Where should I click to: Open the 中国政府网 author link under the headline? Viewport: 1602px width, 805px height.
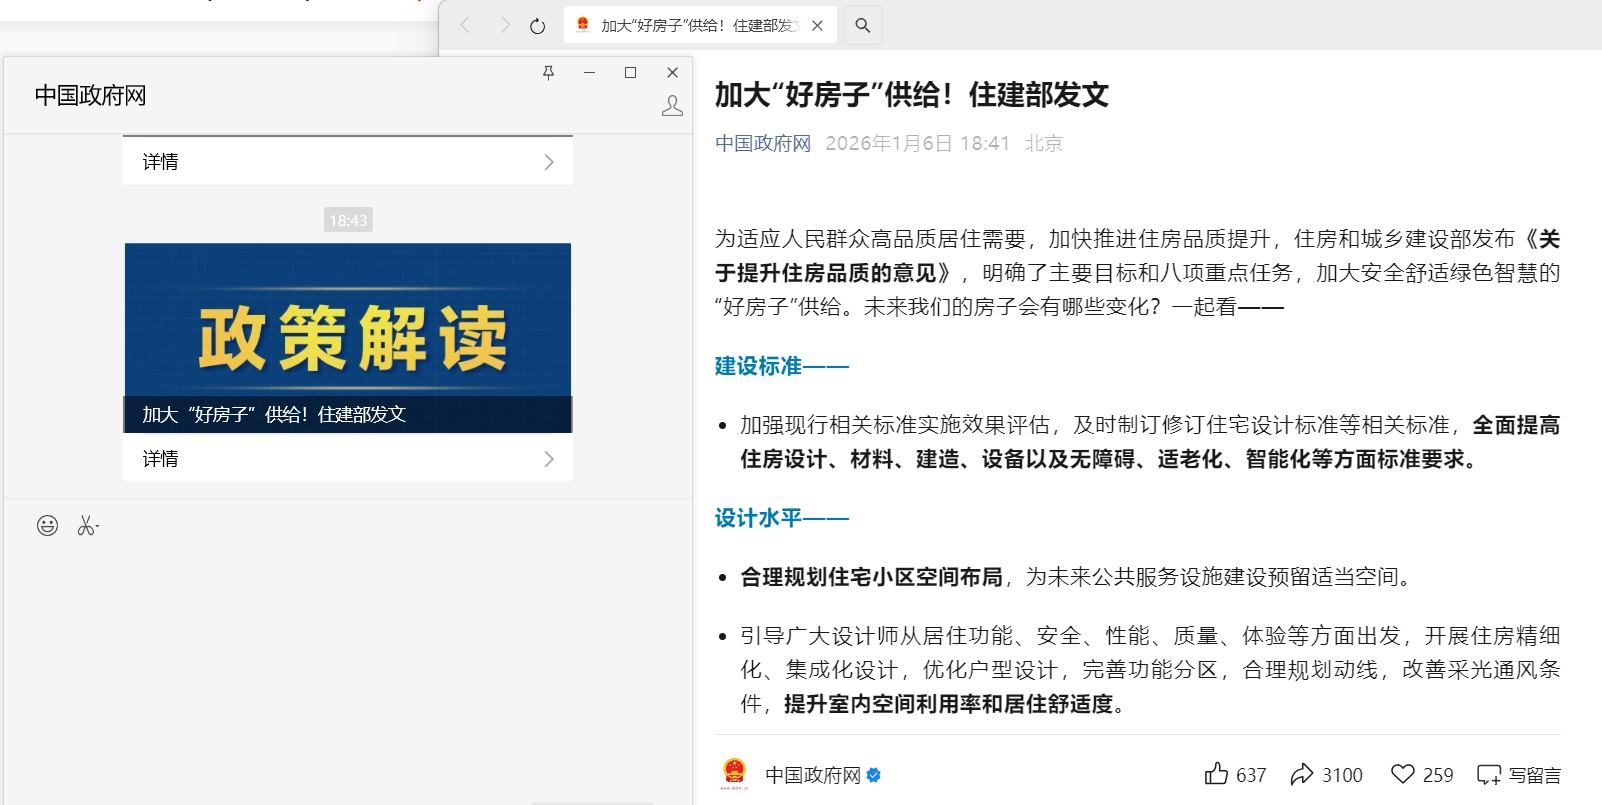point(763,144)
